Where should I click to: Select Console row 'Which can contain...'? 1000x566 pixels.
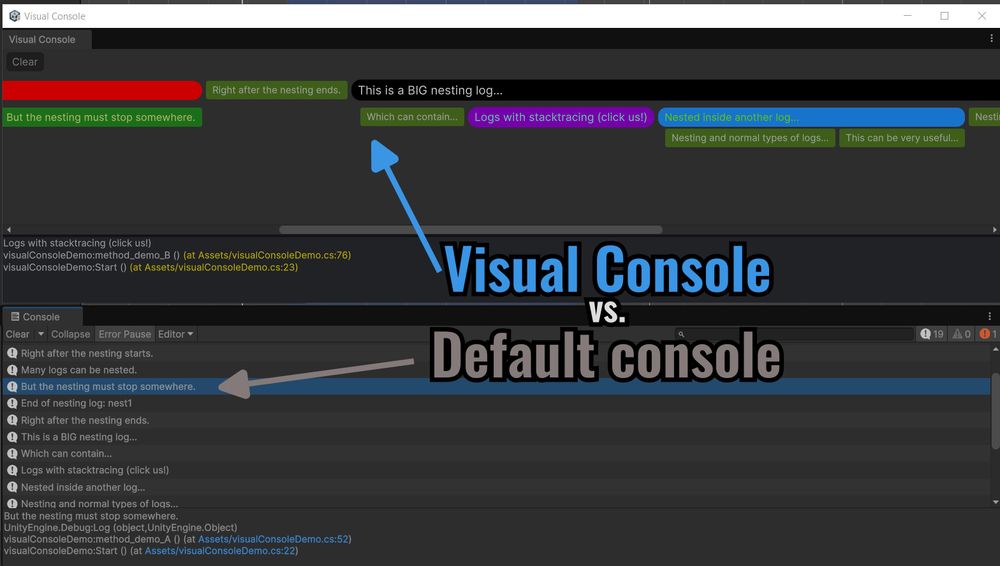tap(496, 453)
